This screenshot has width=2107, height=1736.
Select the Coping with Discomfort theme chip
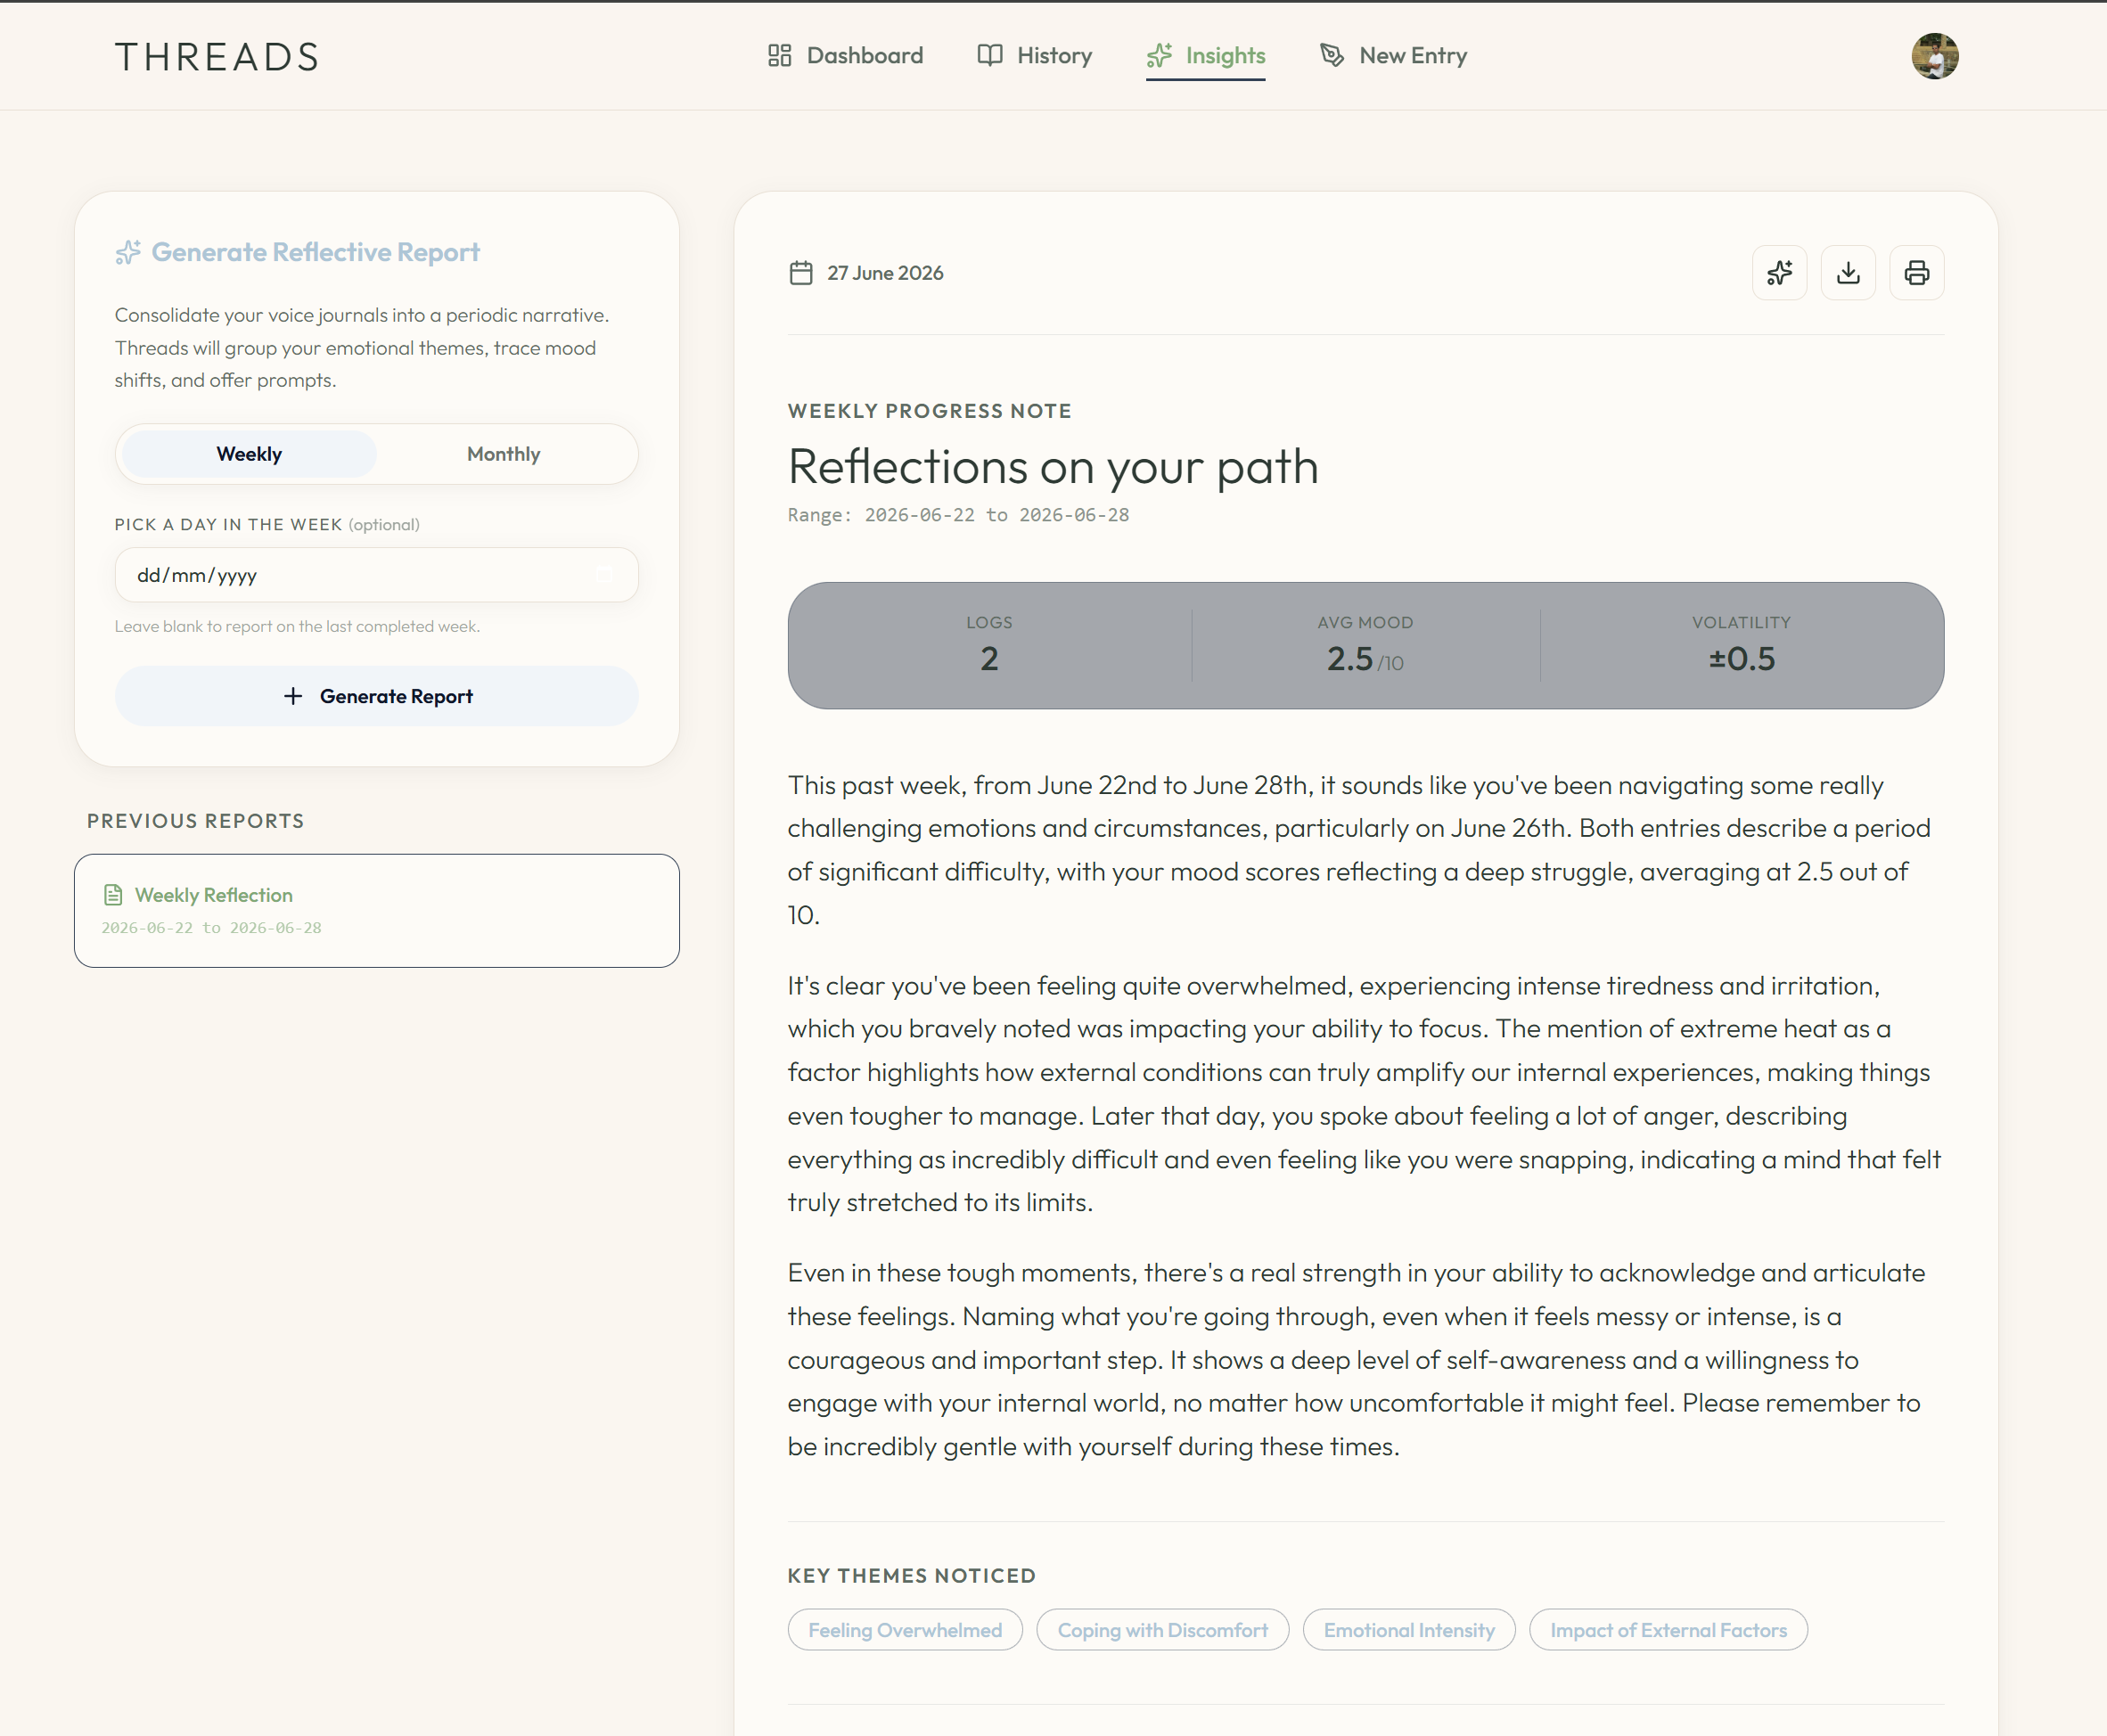click(x=1162, y=1630)
